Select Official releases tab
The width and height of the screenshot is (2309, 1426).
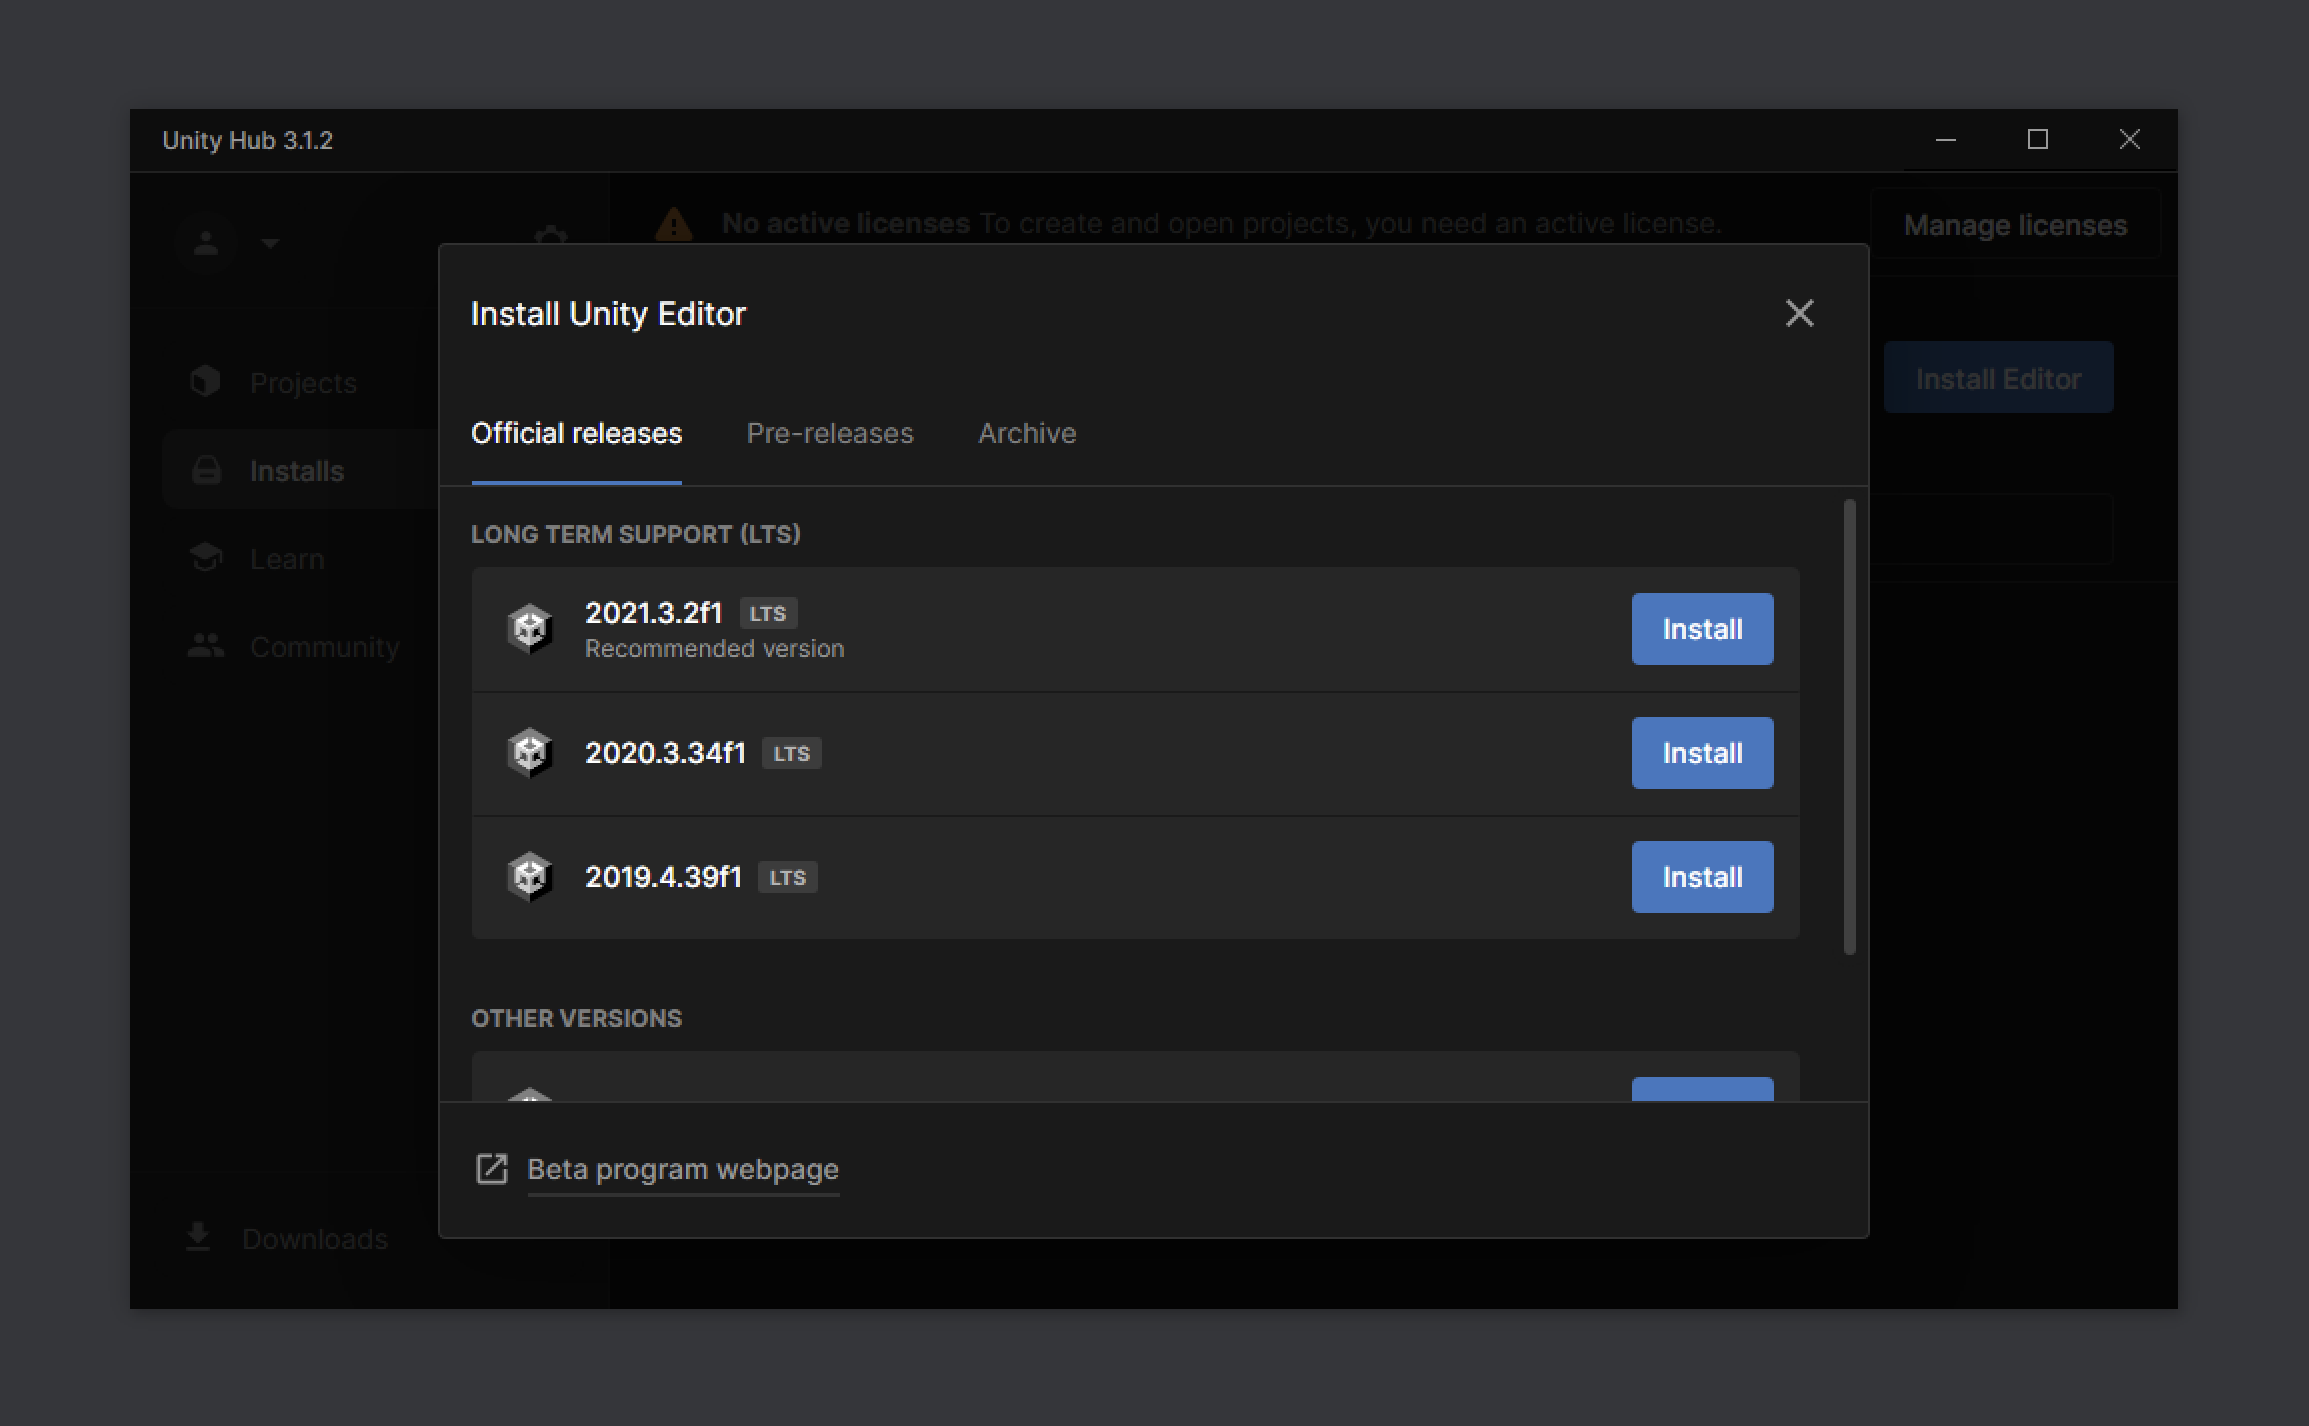point(576,432)
